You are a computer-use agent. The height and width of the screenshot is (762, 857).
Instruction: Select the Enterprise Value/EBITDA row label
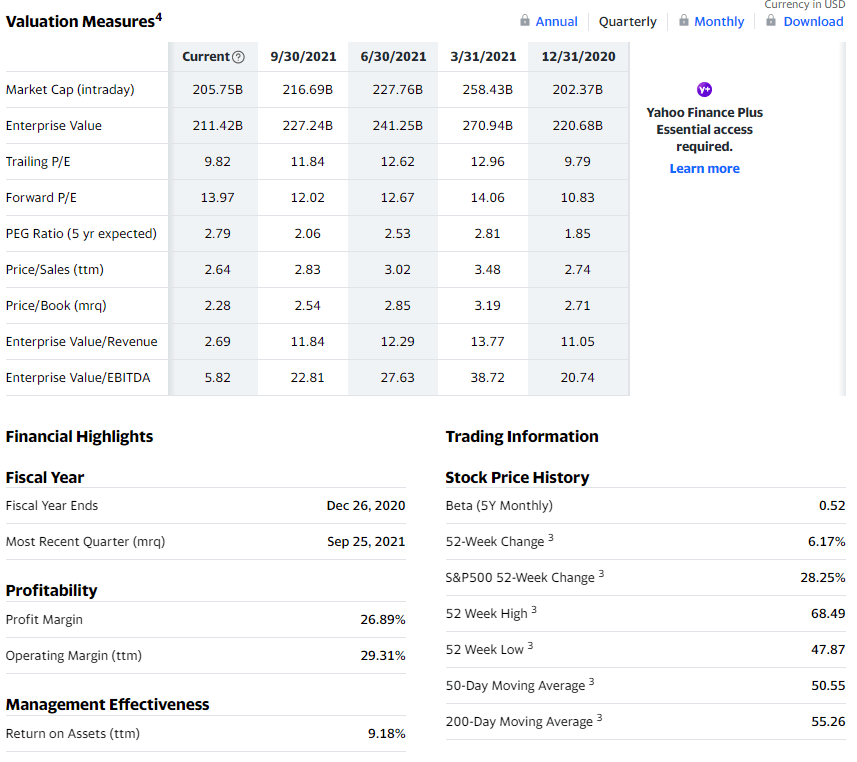click(x=78, y=378)
